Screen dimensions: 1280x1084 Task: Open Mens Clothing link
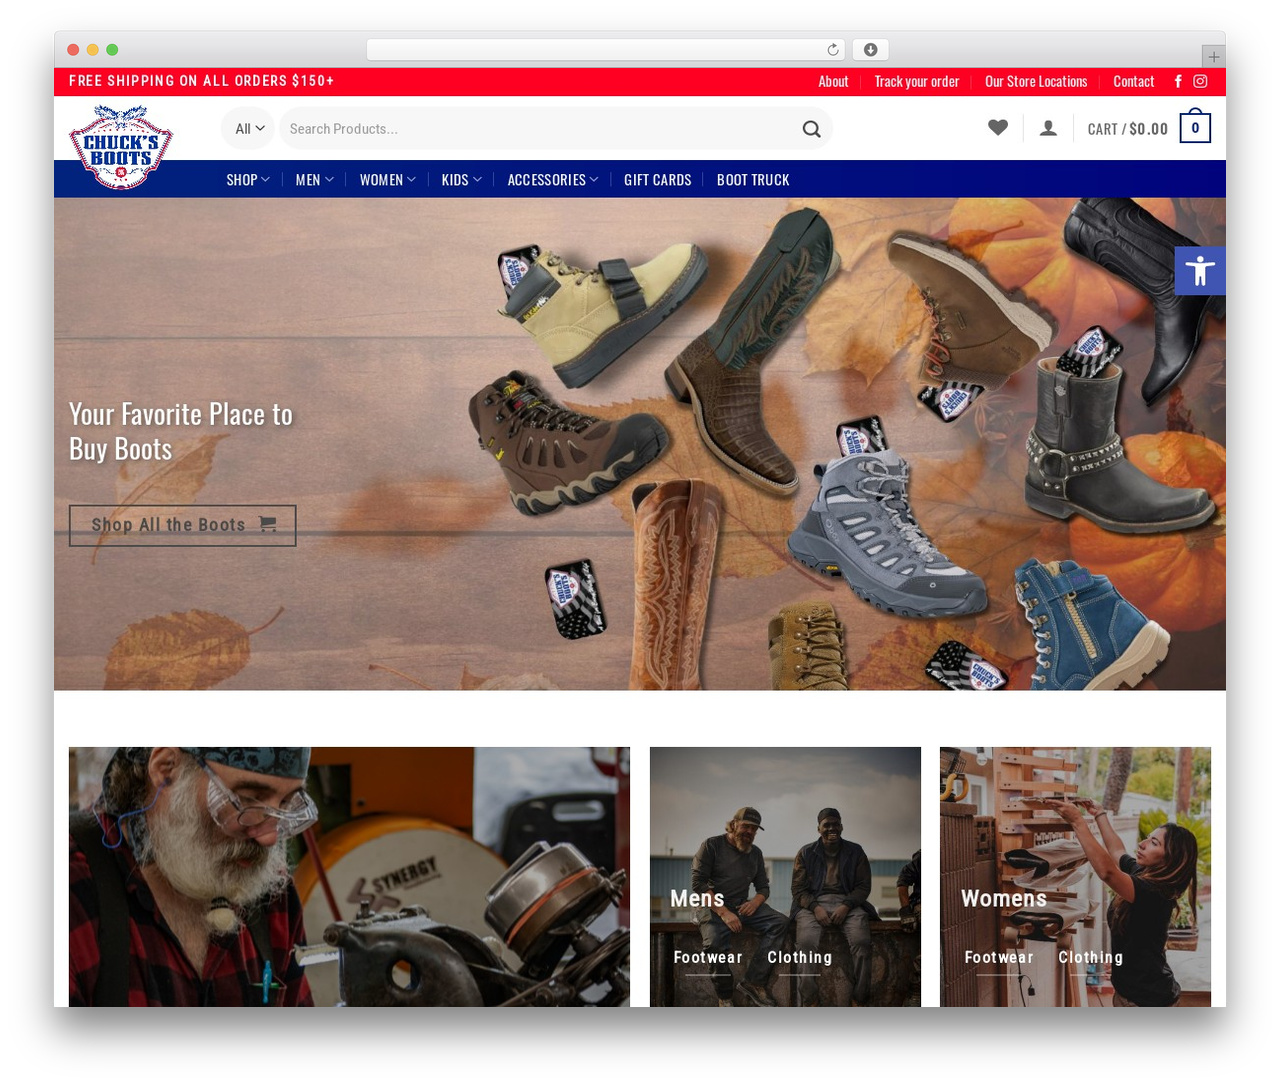click(800, 958)
